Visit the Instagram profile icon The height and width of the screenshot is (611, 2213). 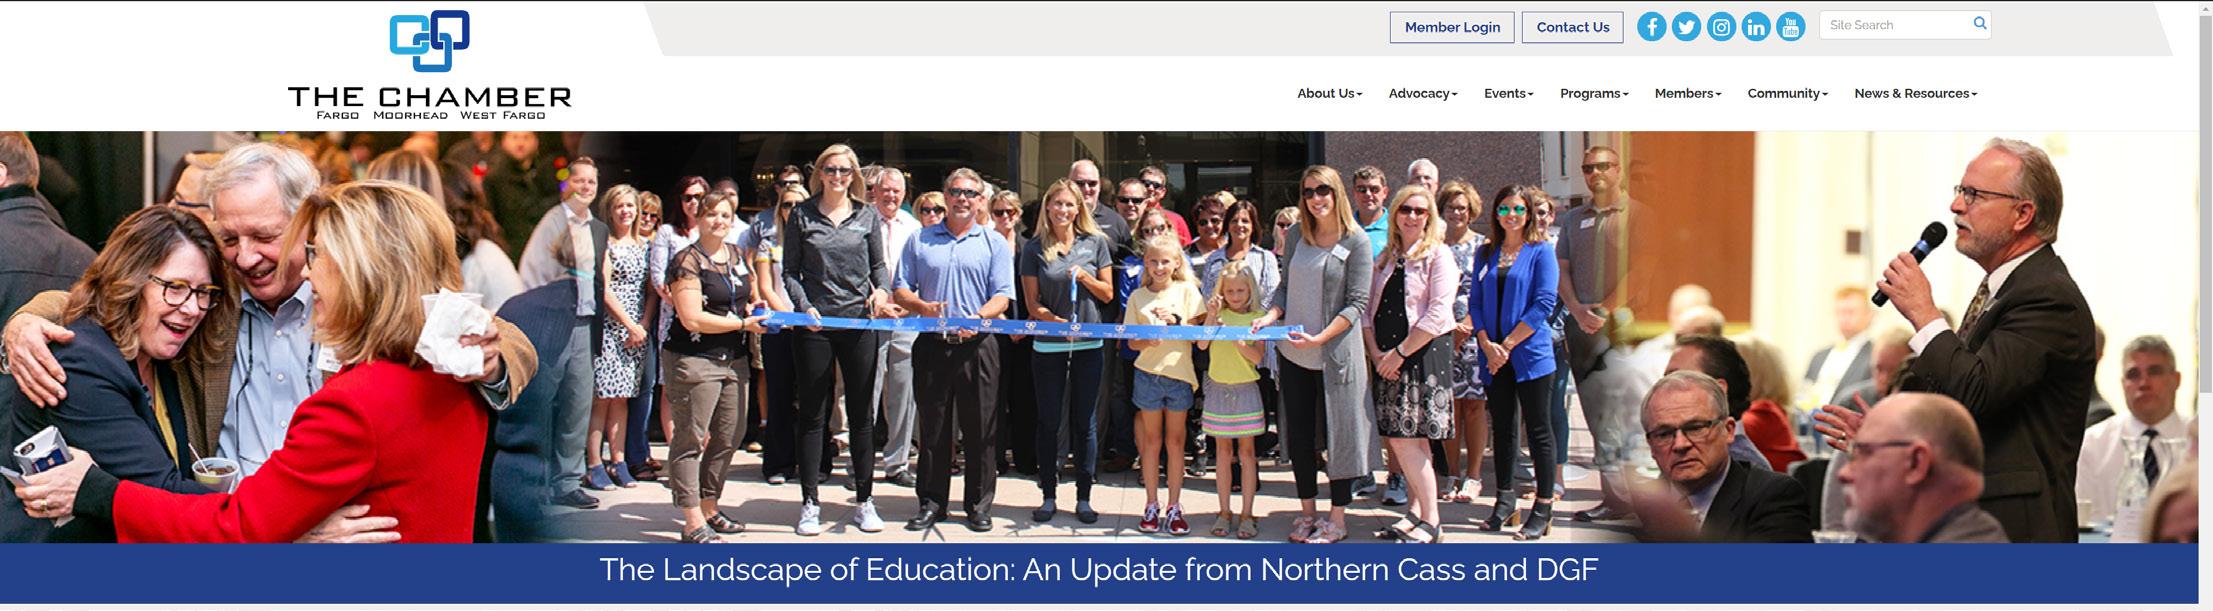click(1721, 27)
